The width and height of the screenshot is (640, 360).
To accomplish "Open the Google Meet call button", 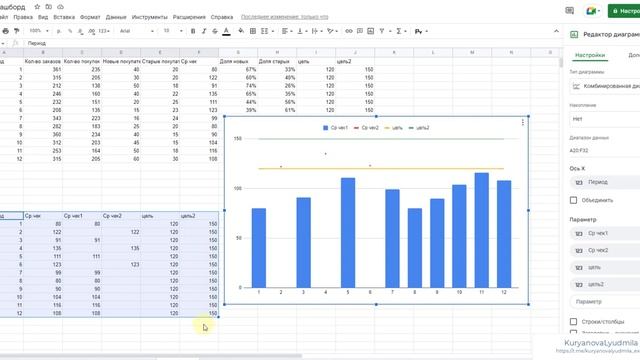I will pos(593,11).
